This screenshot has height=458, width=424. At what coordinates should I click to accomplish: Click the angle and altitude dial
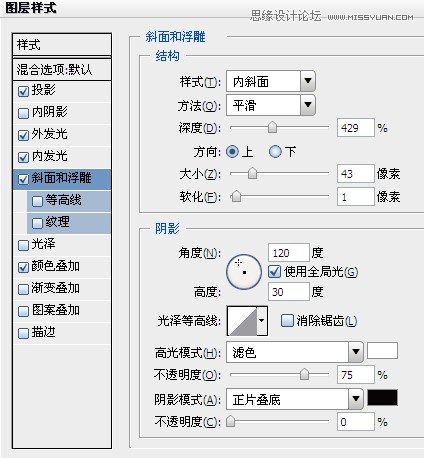point(244,272)
